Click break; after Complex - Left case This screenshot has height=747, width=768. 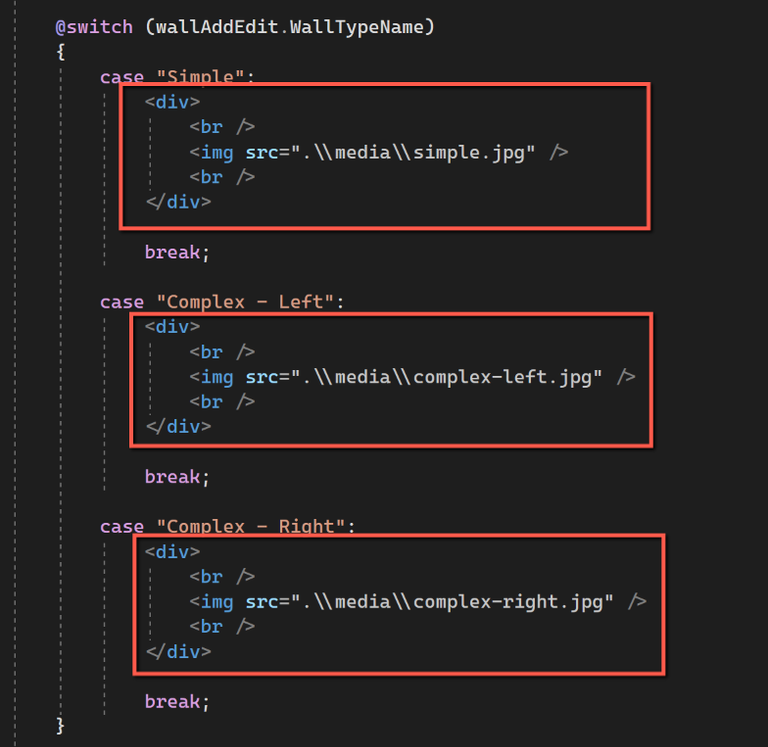(177, 477)
